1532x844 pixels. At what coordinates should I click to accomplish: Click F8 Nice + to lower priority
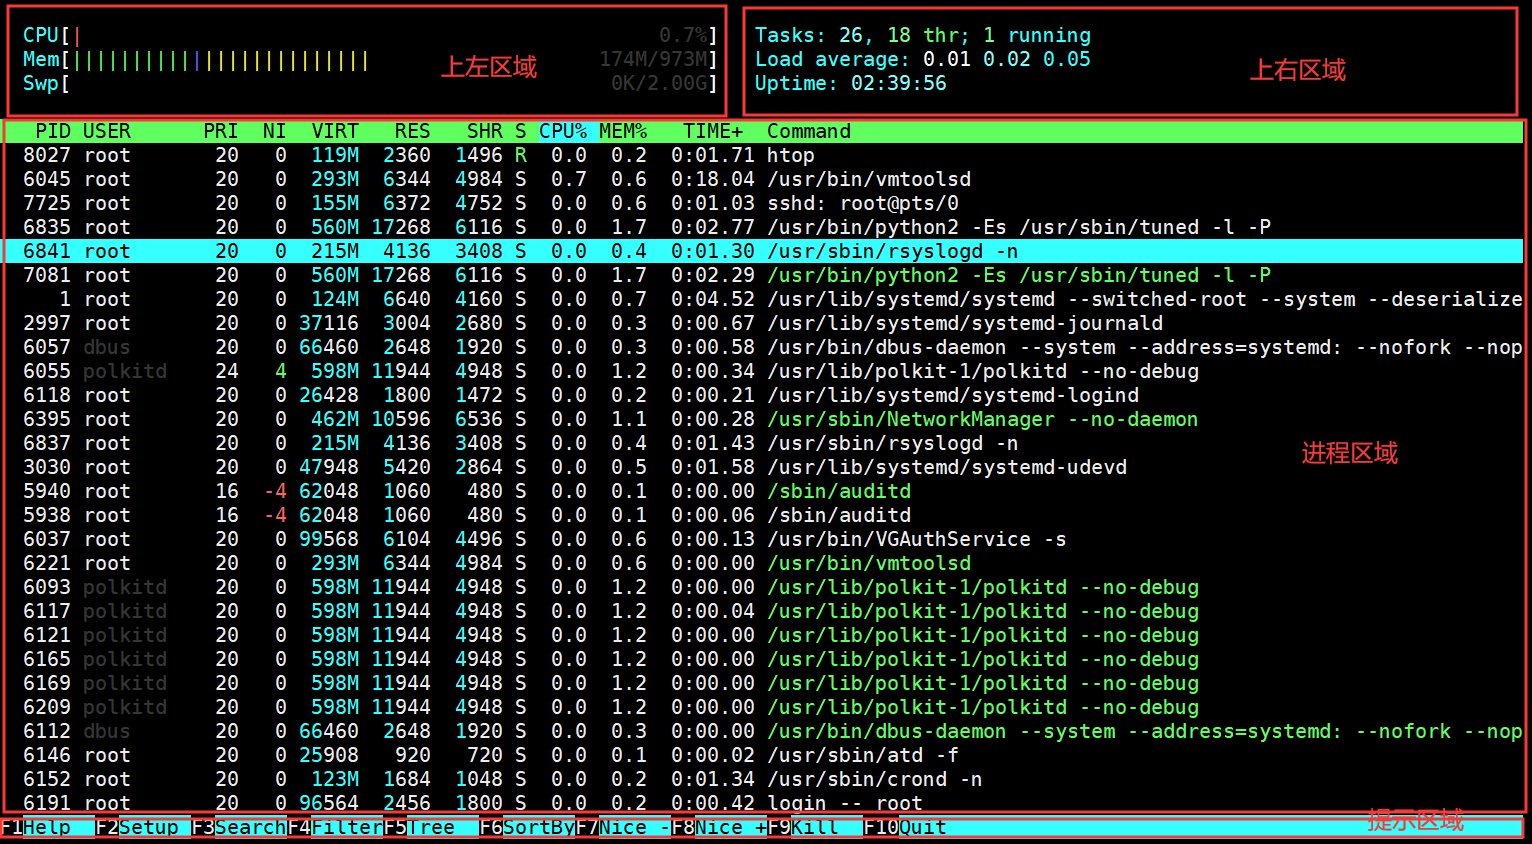point(722,827)
